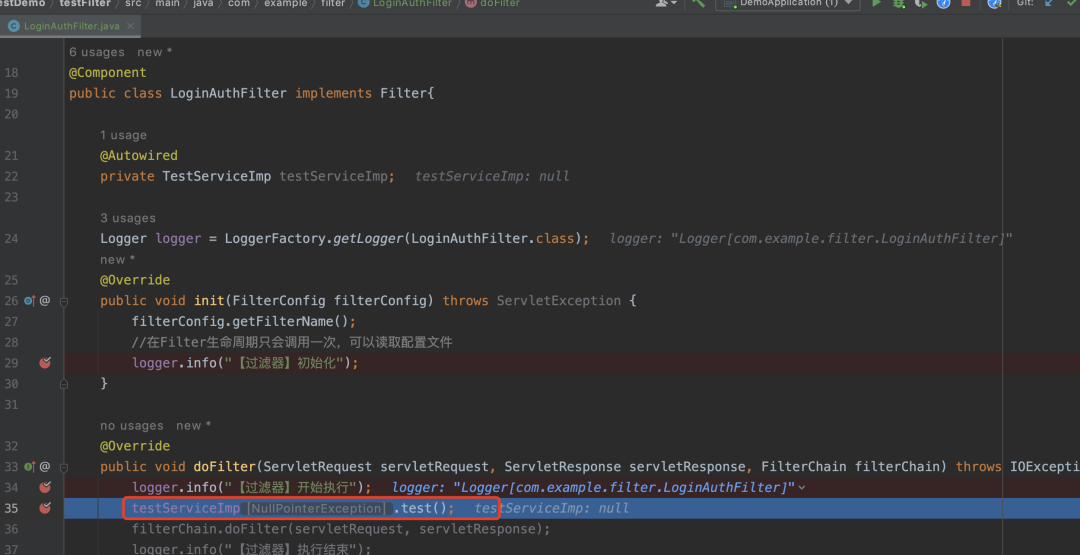The width and height of the screenshot is (1080, 555).
Task: Click the 'implements' keyword on line 19
Action: [x=333, y=94]
